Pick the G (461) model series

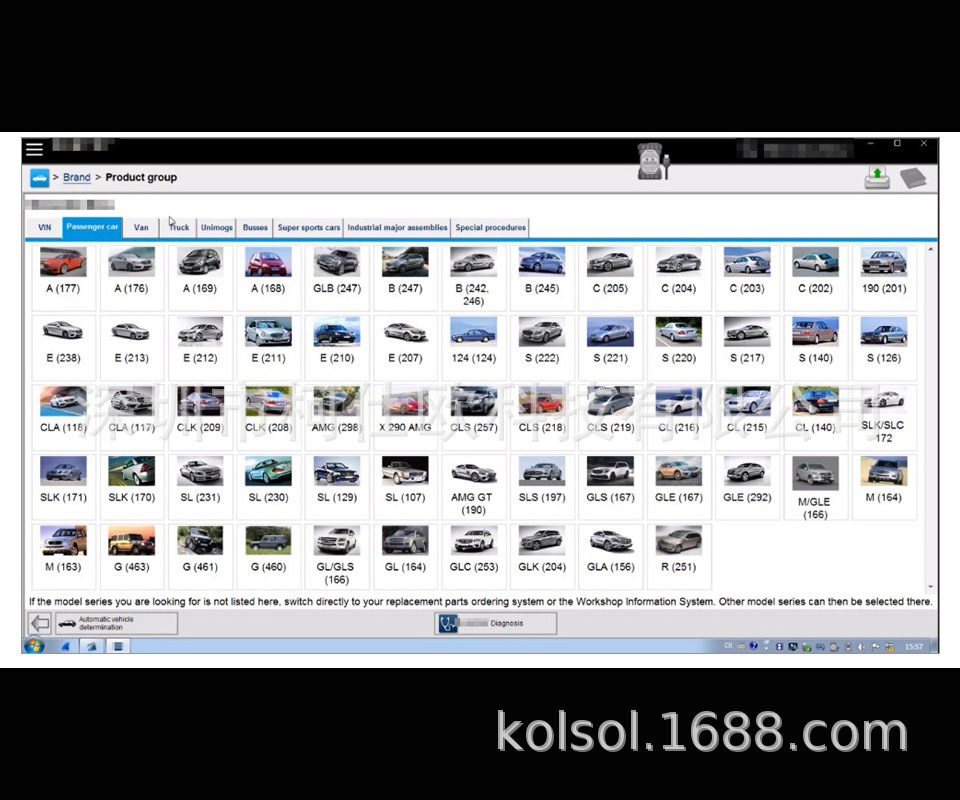click(200, 556)
